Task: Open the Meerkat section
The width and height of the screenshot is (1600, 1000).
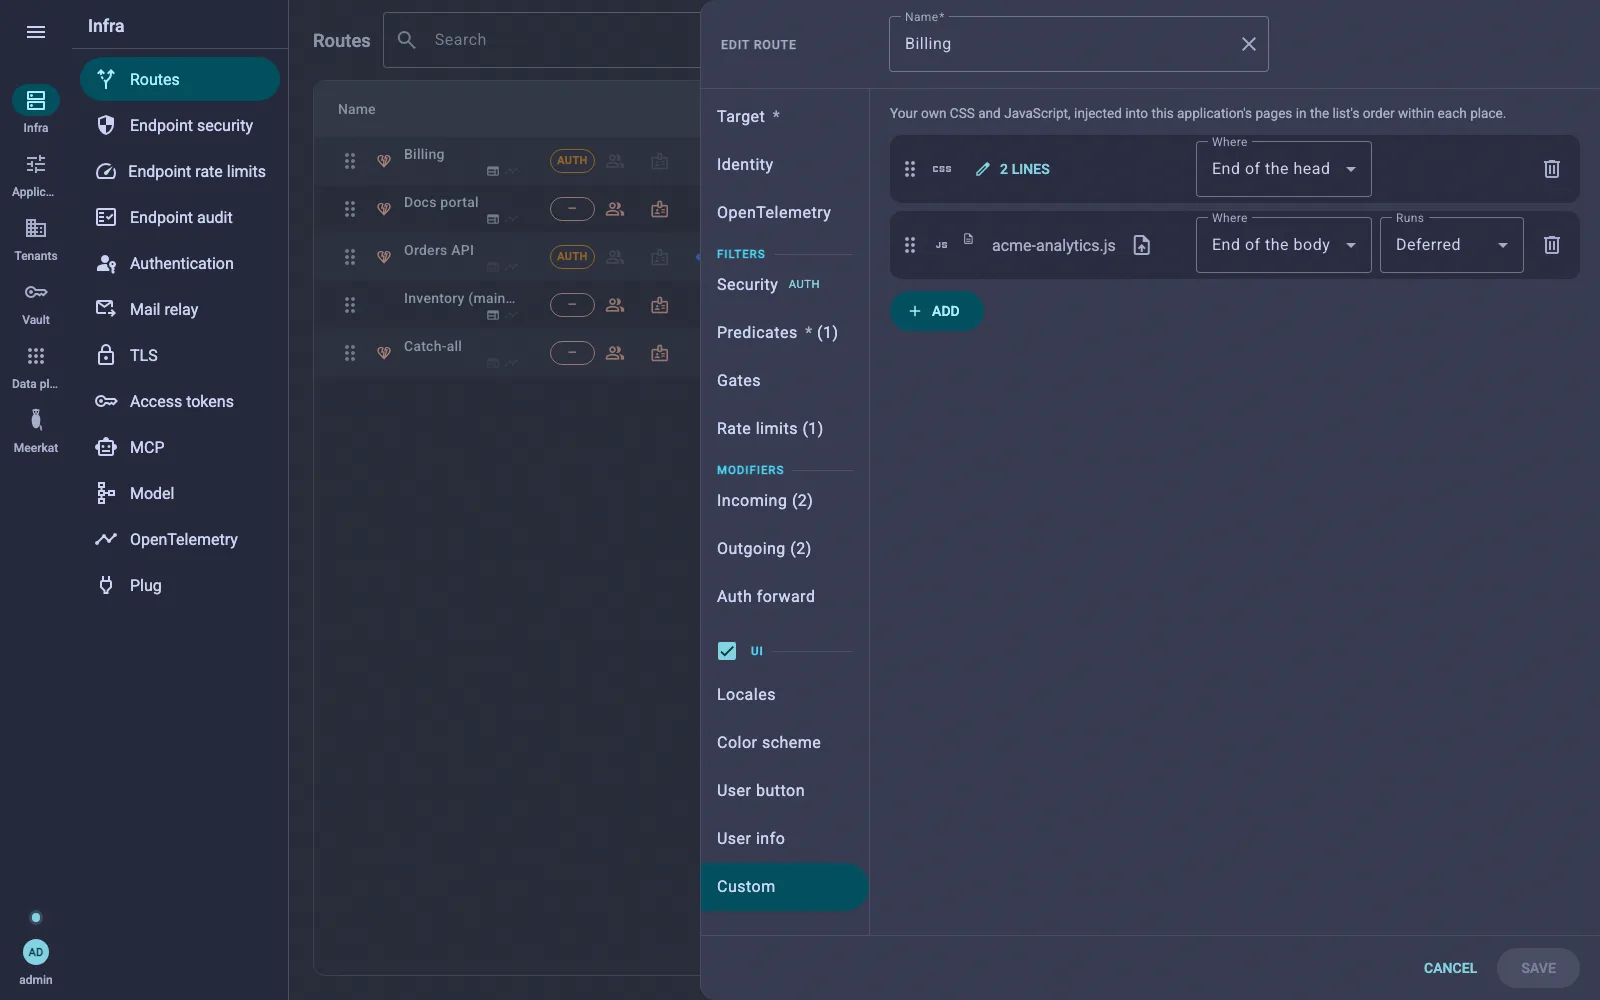Action: coord(36,431)
